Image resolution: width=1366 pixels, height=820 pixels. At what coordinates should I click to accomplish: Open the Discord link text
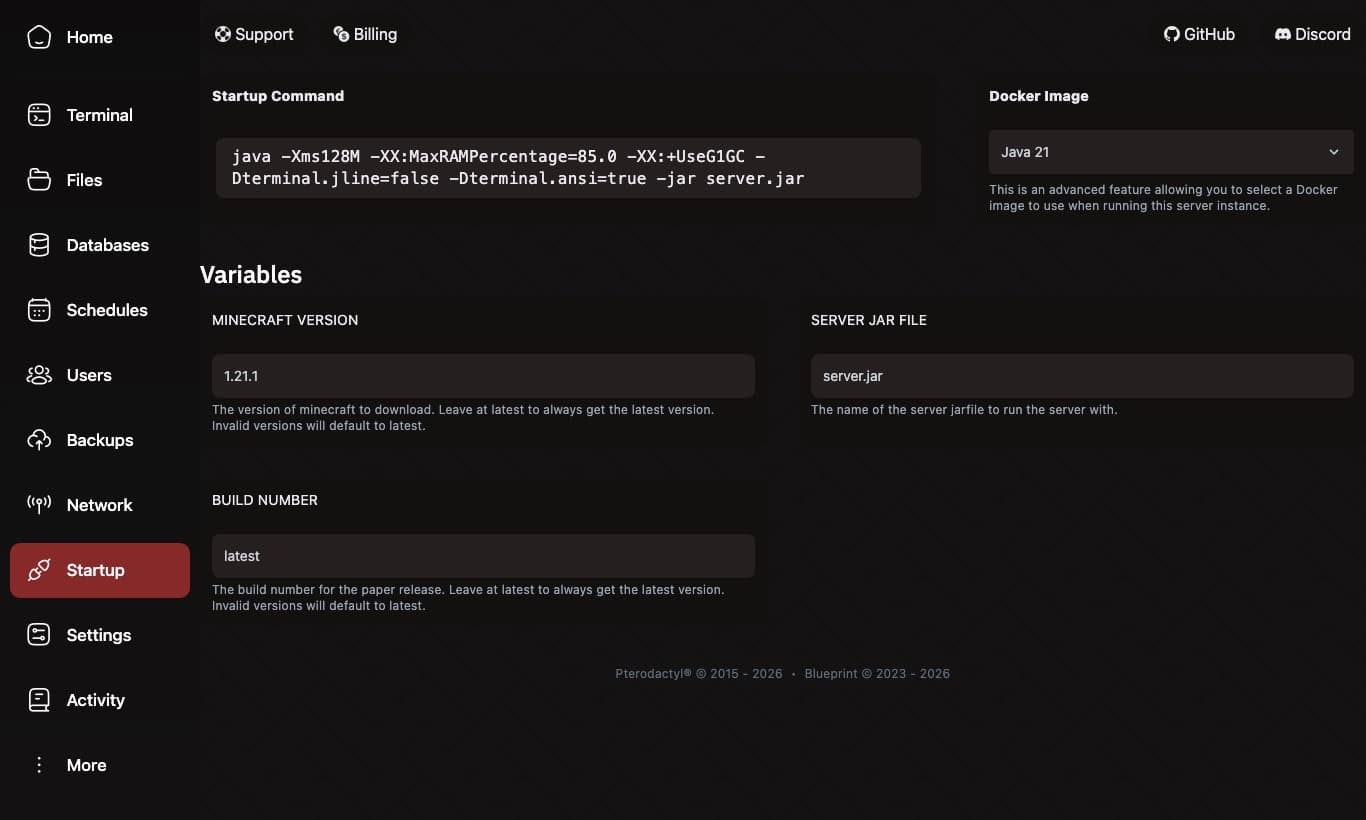1323,34
